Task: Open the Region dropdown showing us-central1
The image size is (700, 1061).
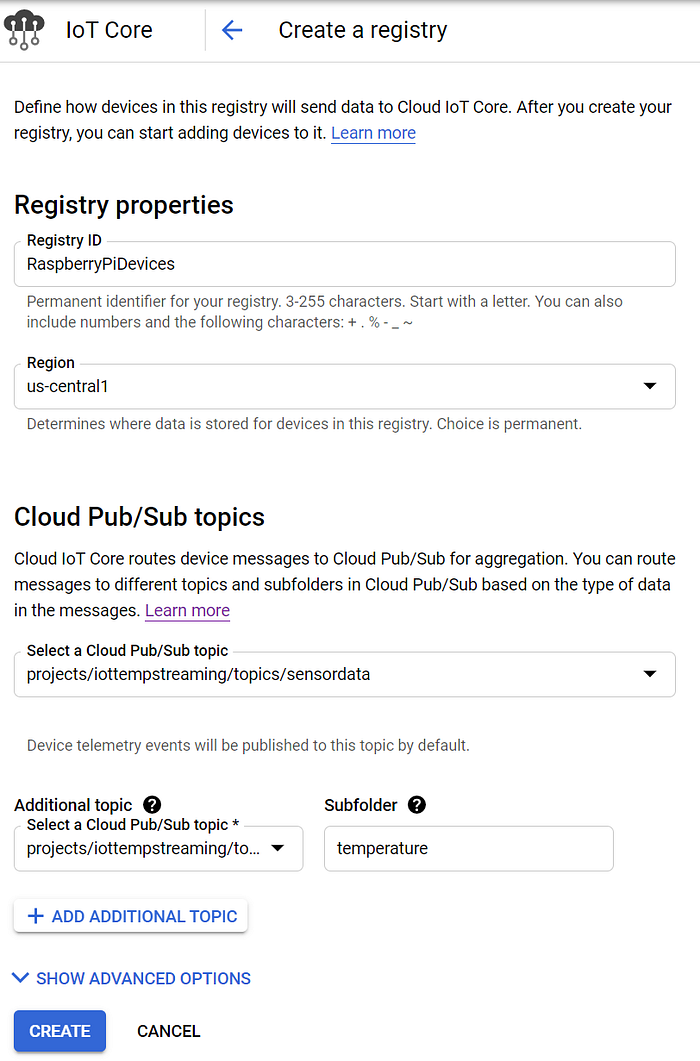Action: click(x=345, y=386)
